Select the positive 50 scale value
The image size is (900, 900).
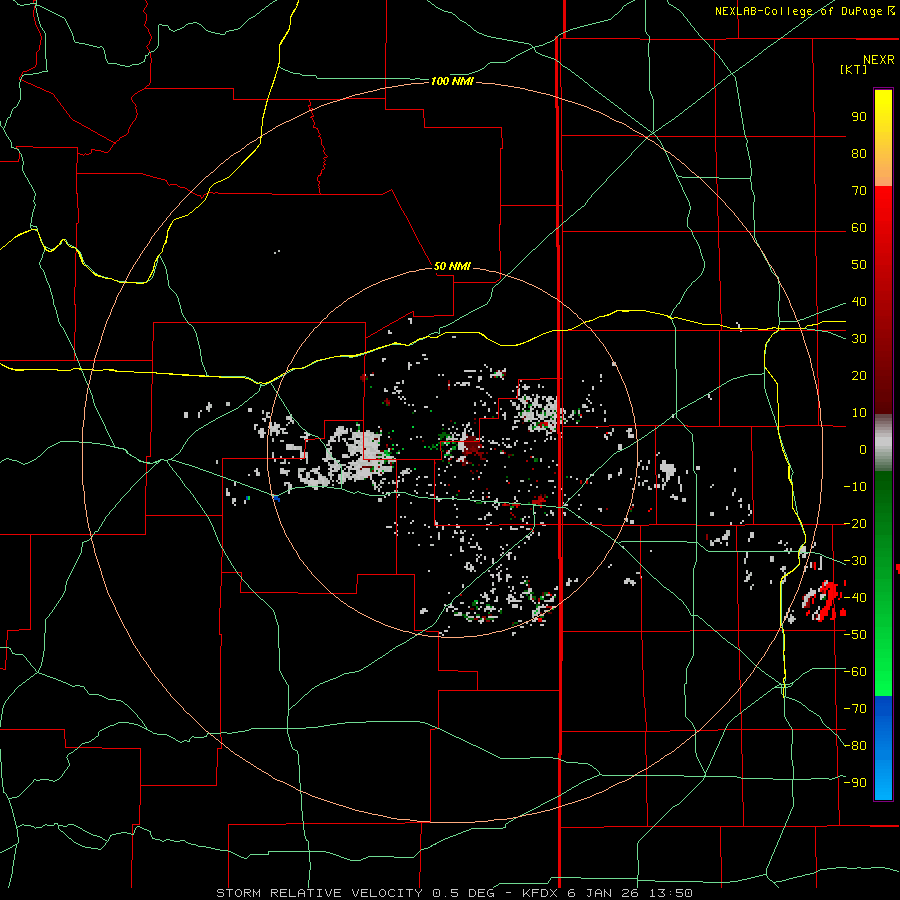pyautogui.click(x=859, y=265)
